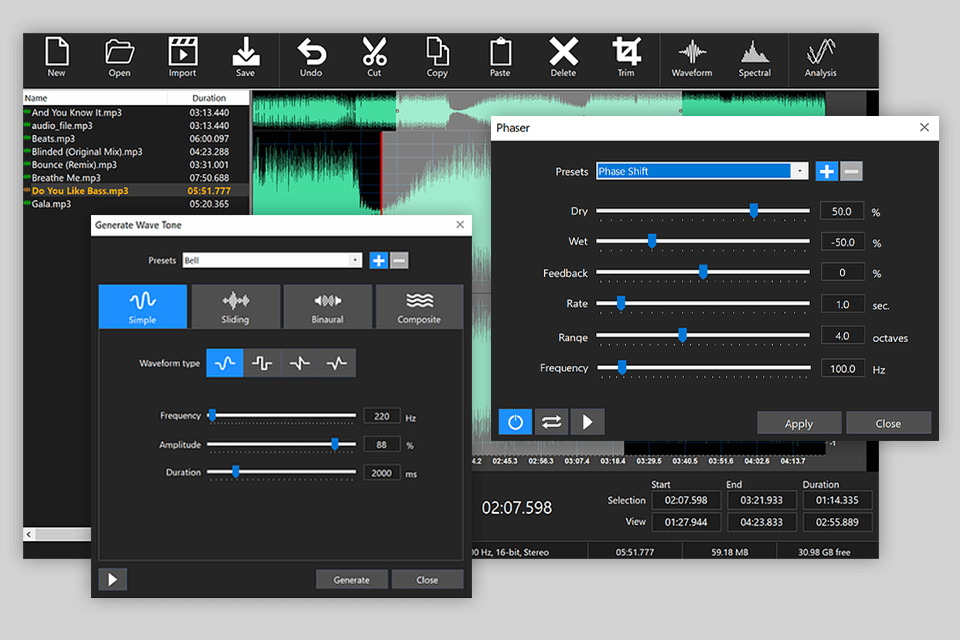This screenshot has height=640, width=960.
Task: Save the file with Save icon
Action: tap(245, 57)
